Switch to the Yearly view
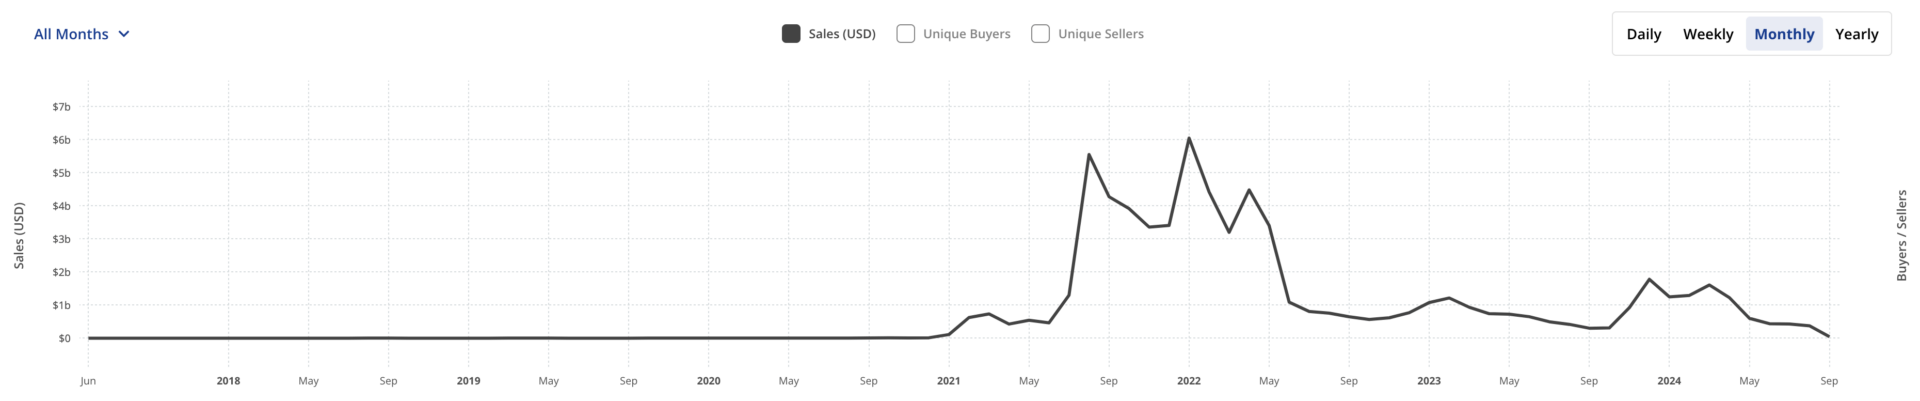This screenshot has height=401, width=1920. tap(1856, 34)
